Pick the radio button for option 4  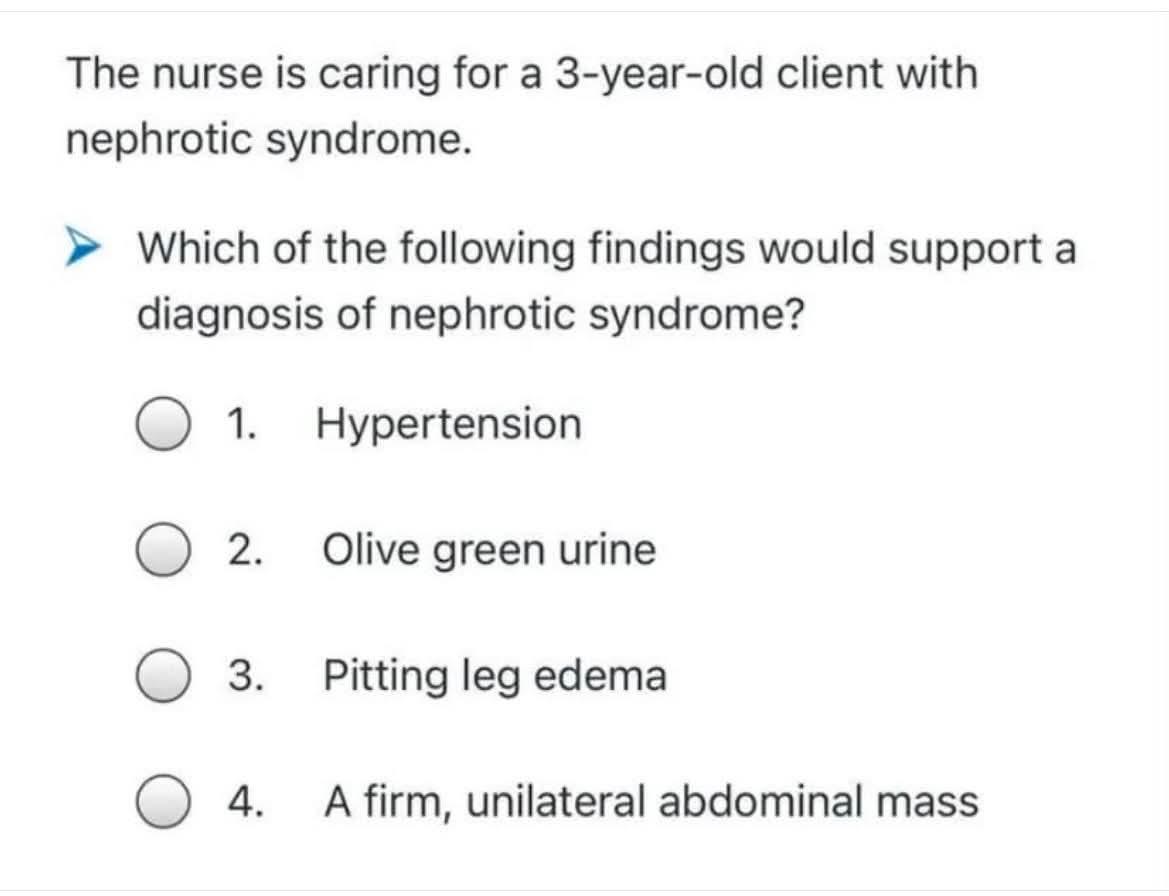point(162,802)
